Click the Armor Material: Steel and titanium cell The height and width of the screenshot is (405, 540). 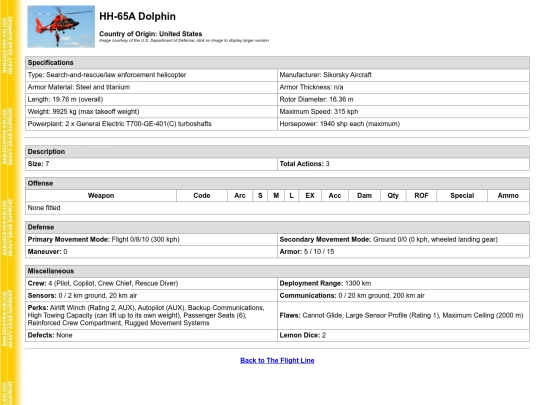tap(151, 87)
